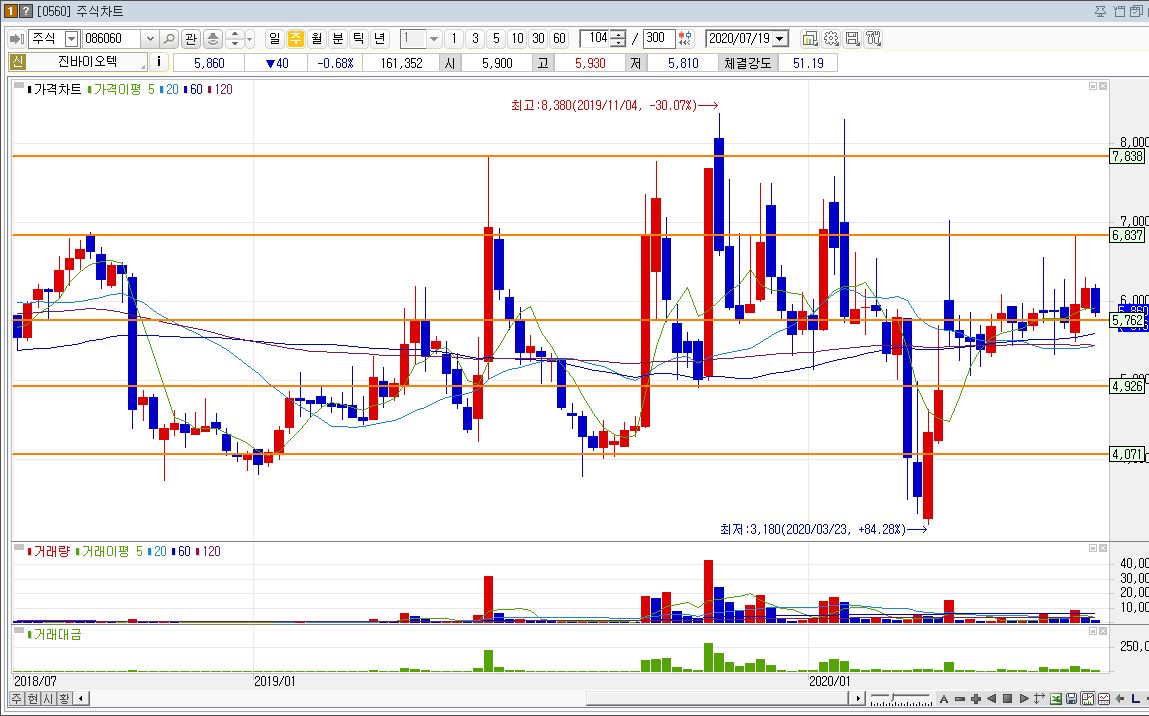Screen dimensions: 1149x716
Task: Choose the 10 interval button
Action: [517, 38]
